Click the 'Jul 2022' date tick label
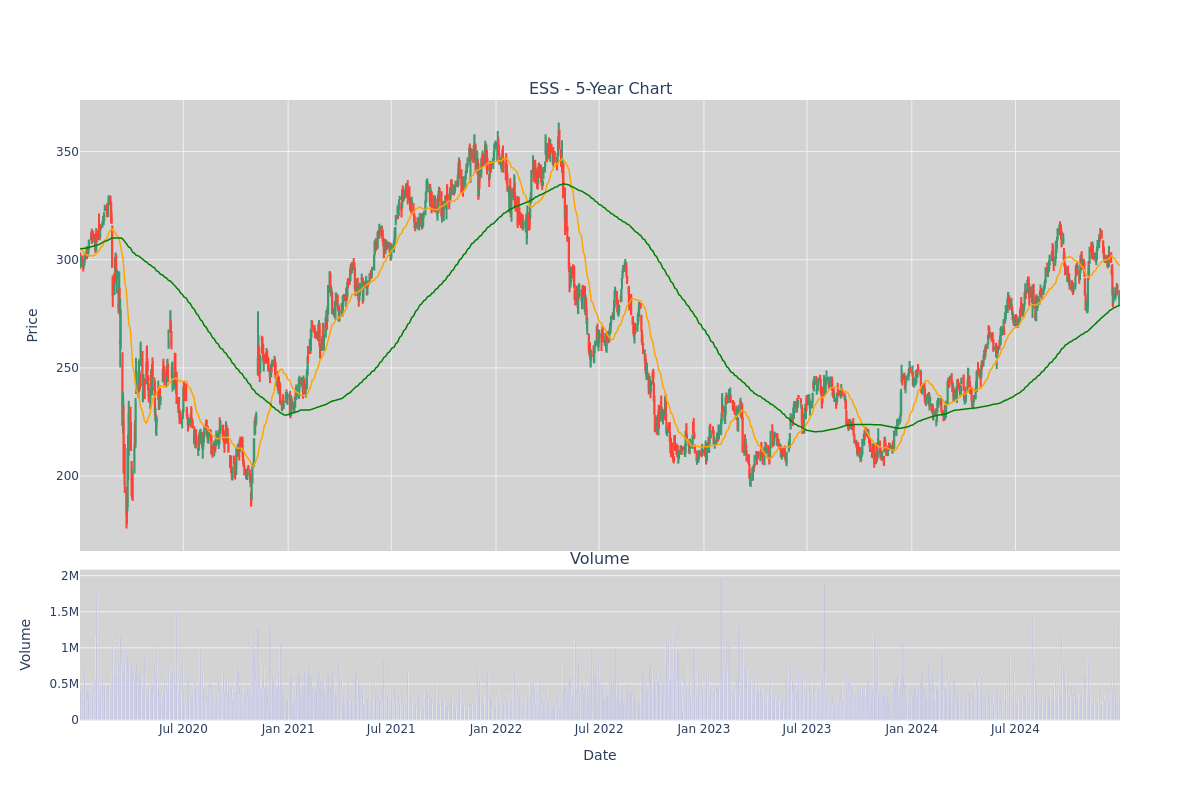1200x800 pixels. [x=599, y=729]
